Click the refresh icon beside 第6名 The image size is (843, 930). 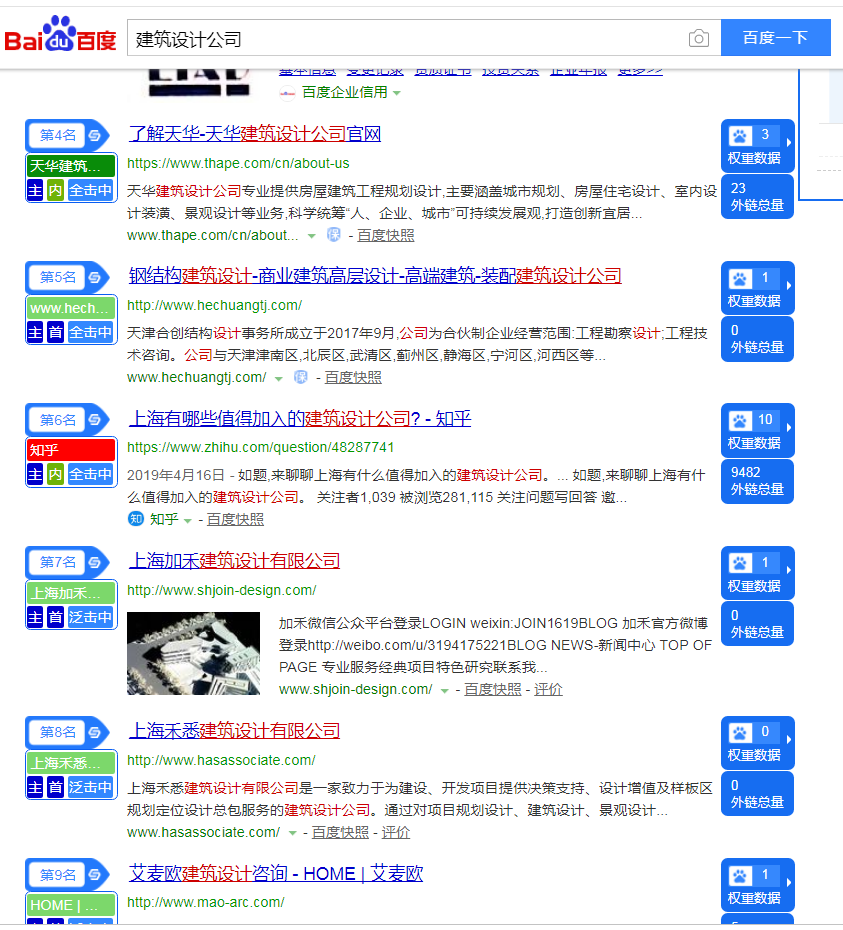tap(94, 420)
